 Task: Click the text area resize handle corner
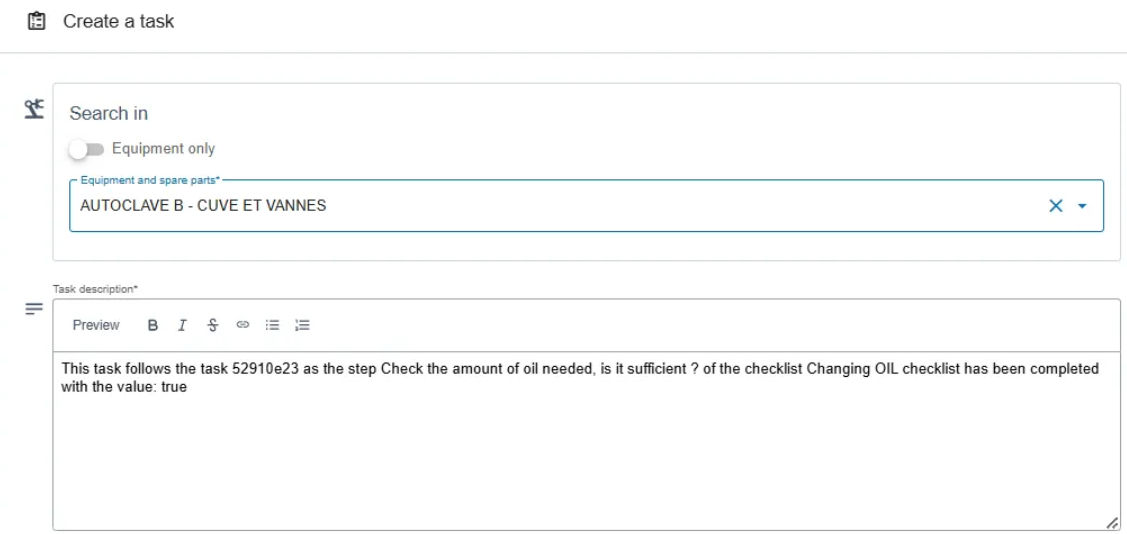coord(1111,523)
